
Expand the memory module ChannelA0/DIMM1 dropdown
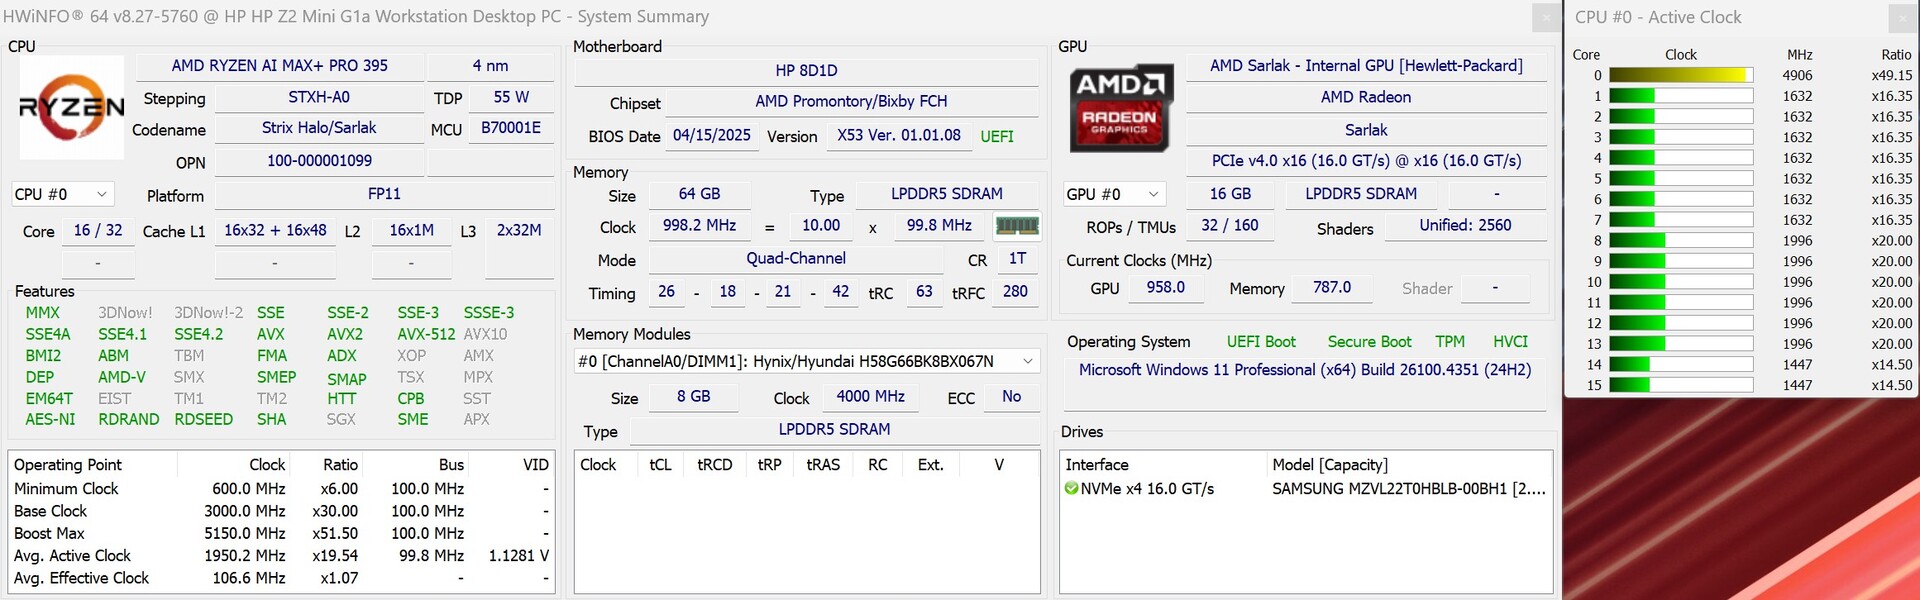pyautogui.click(x=807, y=361)
